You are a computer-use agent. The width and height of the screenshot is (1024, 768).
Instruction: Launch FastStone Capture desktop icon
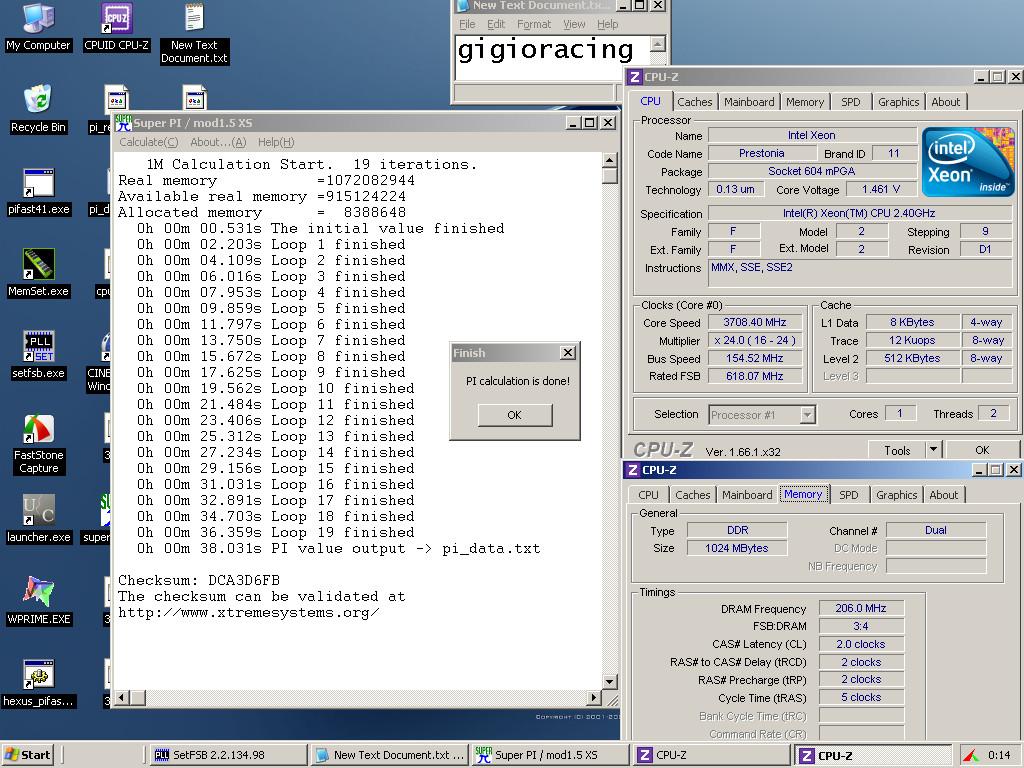(x=38, y=443)
